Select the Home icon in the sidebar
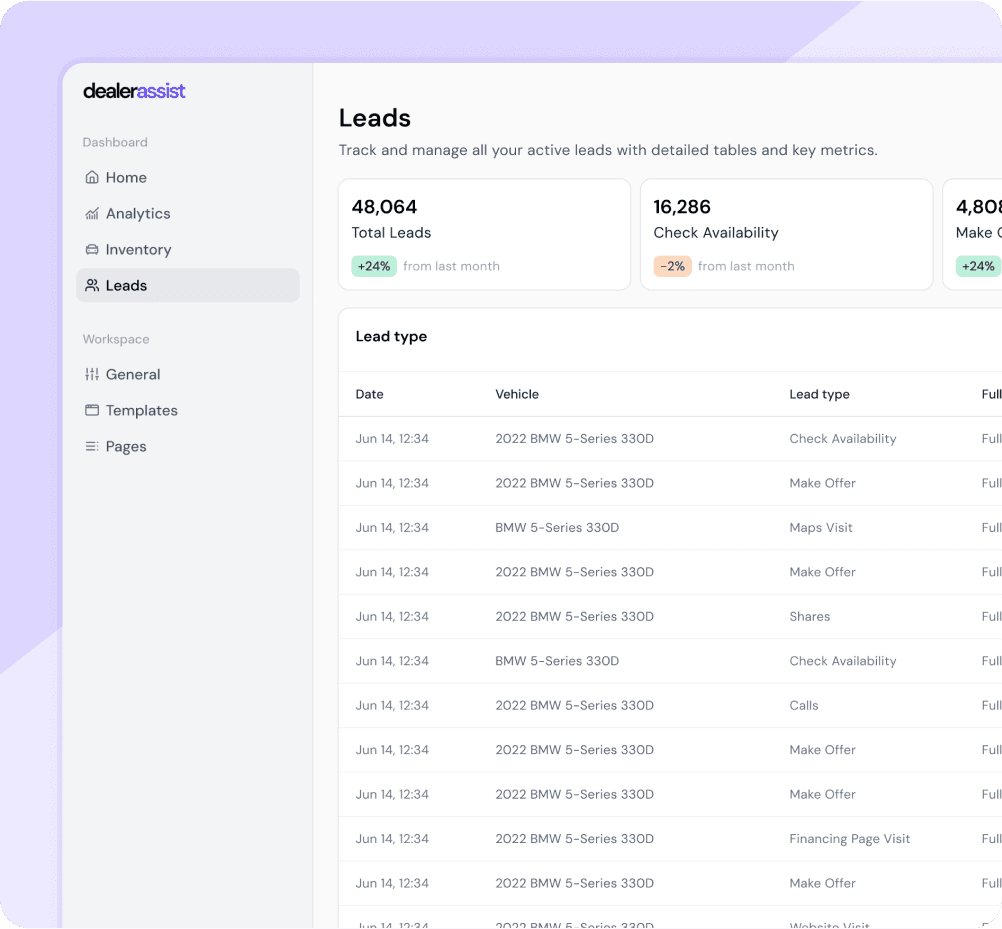Viewport: 1002px width, 929px height. (91, 177)
